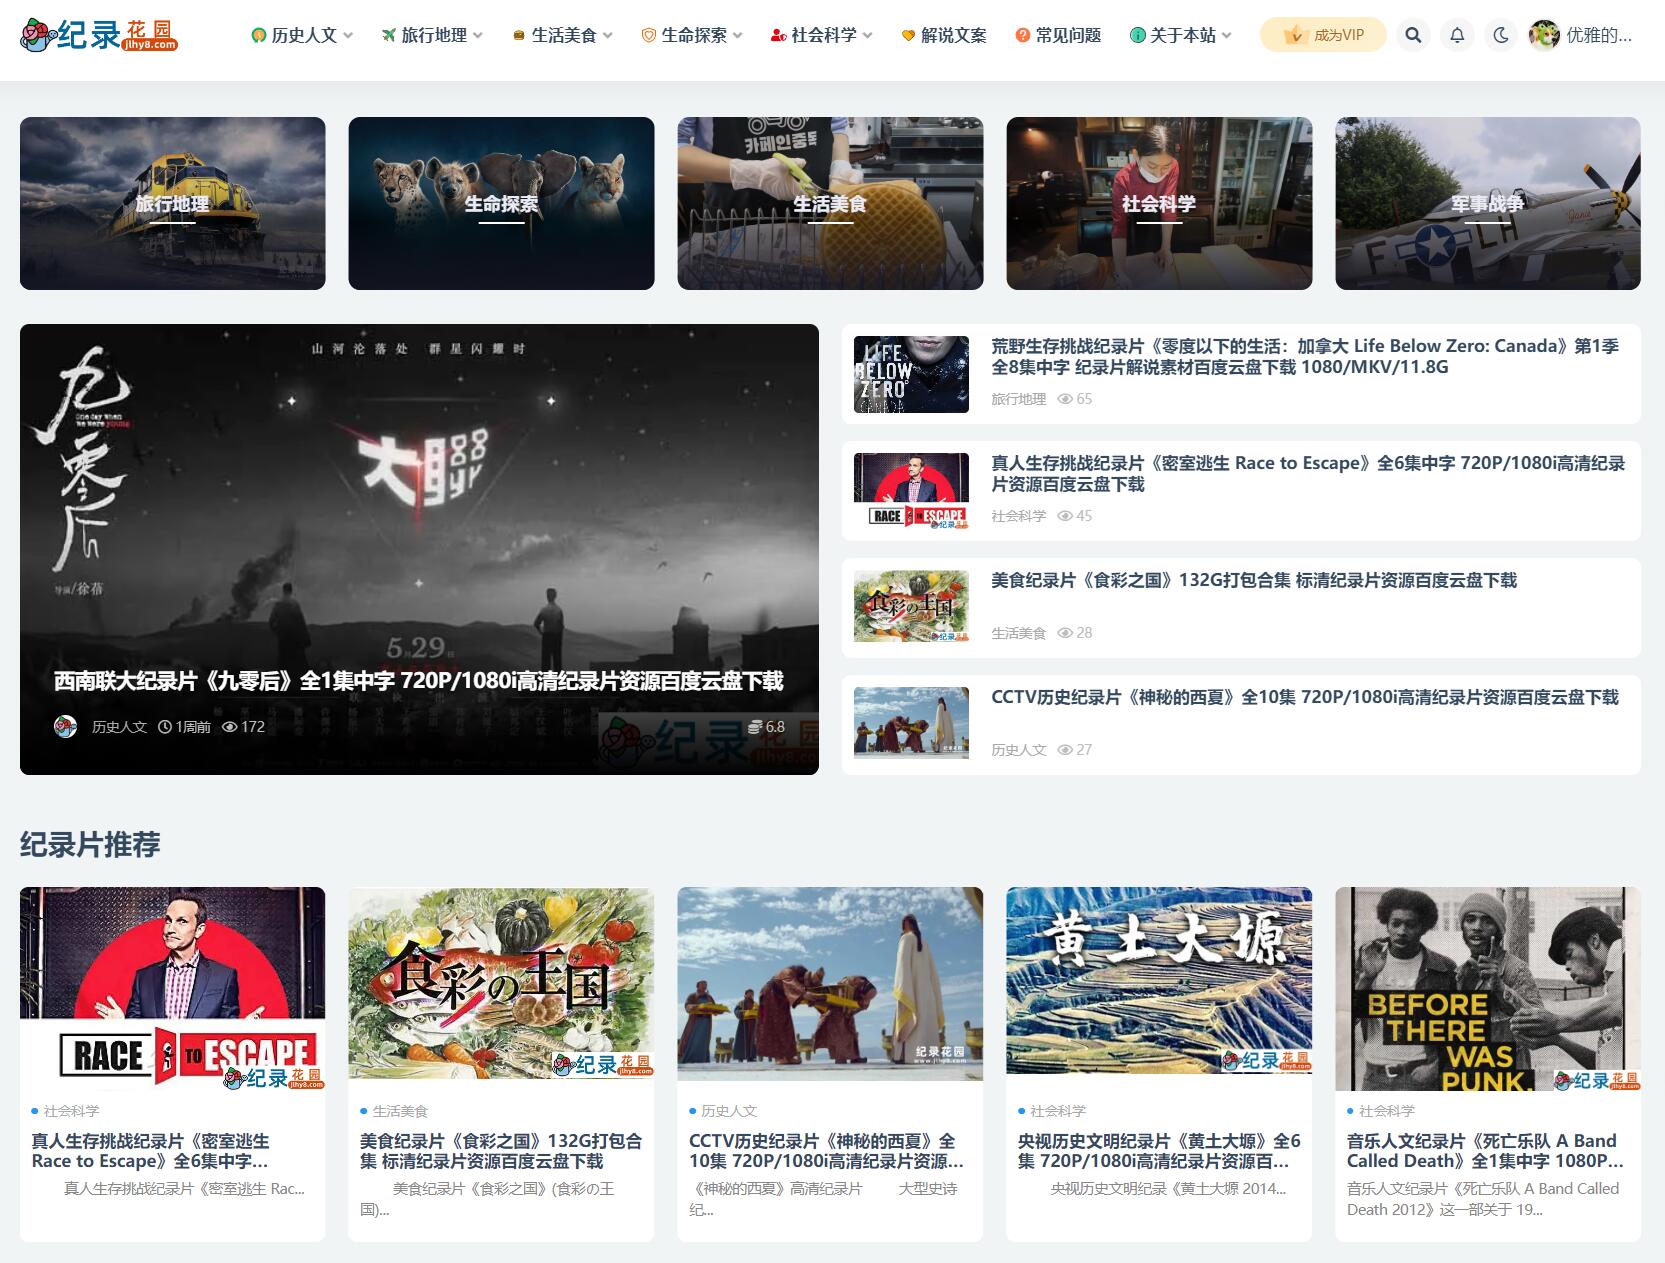The width and height of the screenshot is (1665, 1263).
Task: Click 社会科学 tag on Race to Escape card
Action: coord(71,1111)
